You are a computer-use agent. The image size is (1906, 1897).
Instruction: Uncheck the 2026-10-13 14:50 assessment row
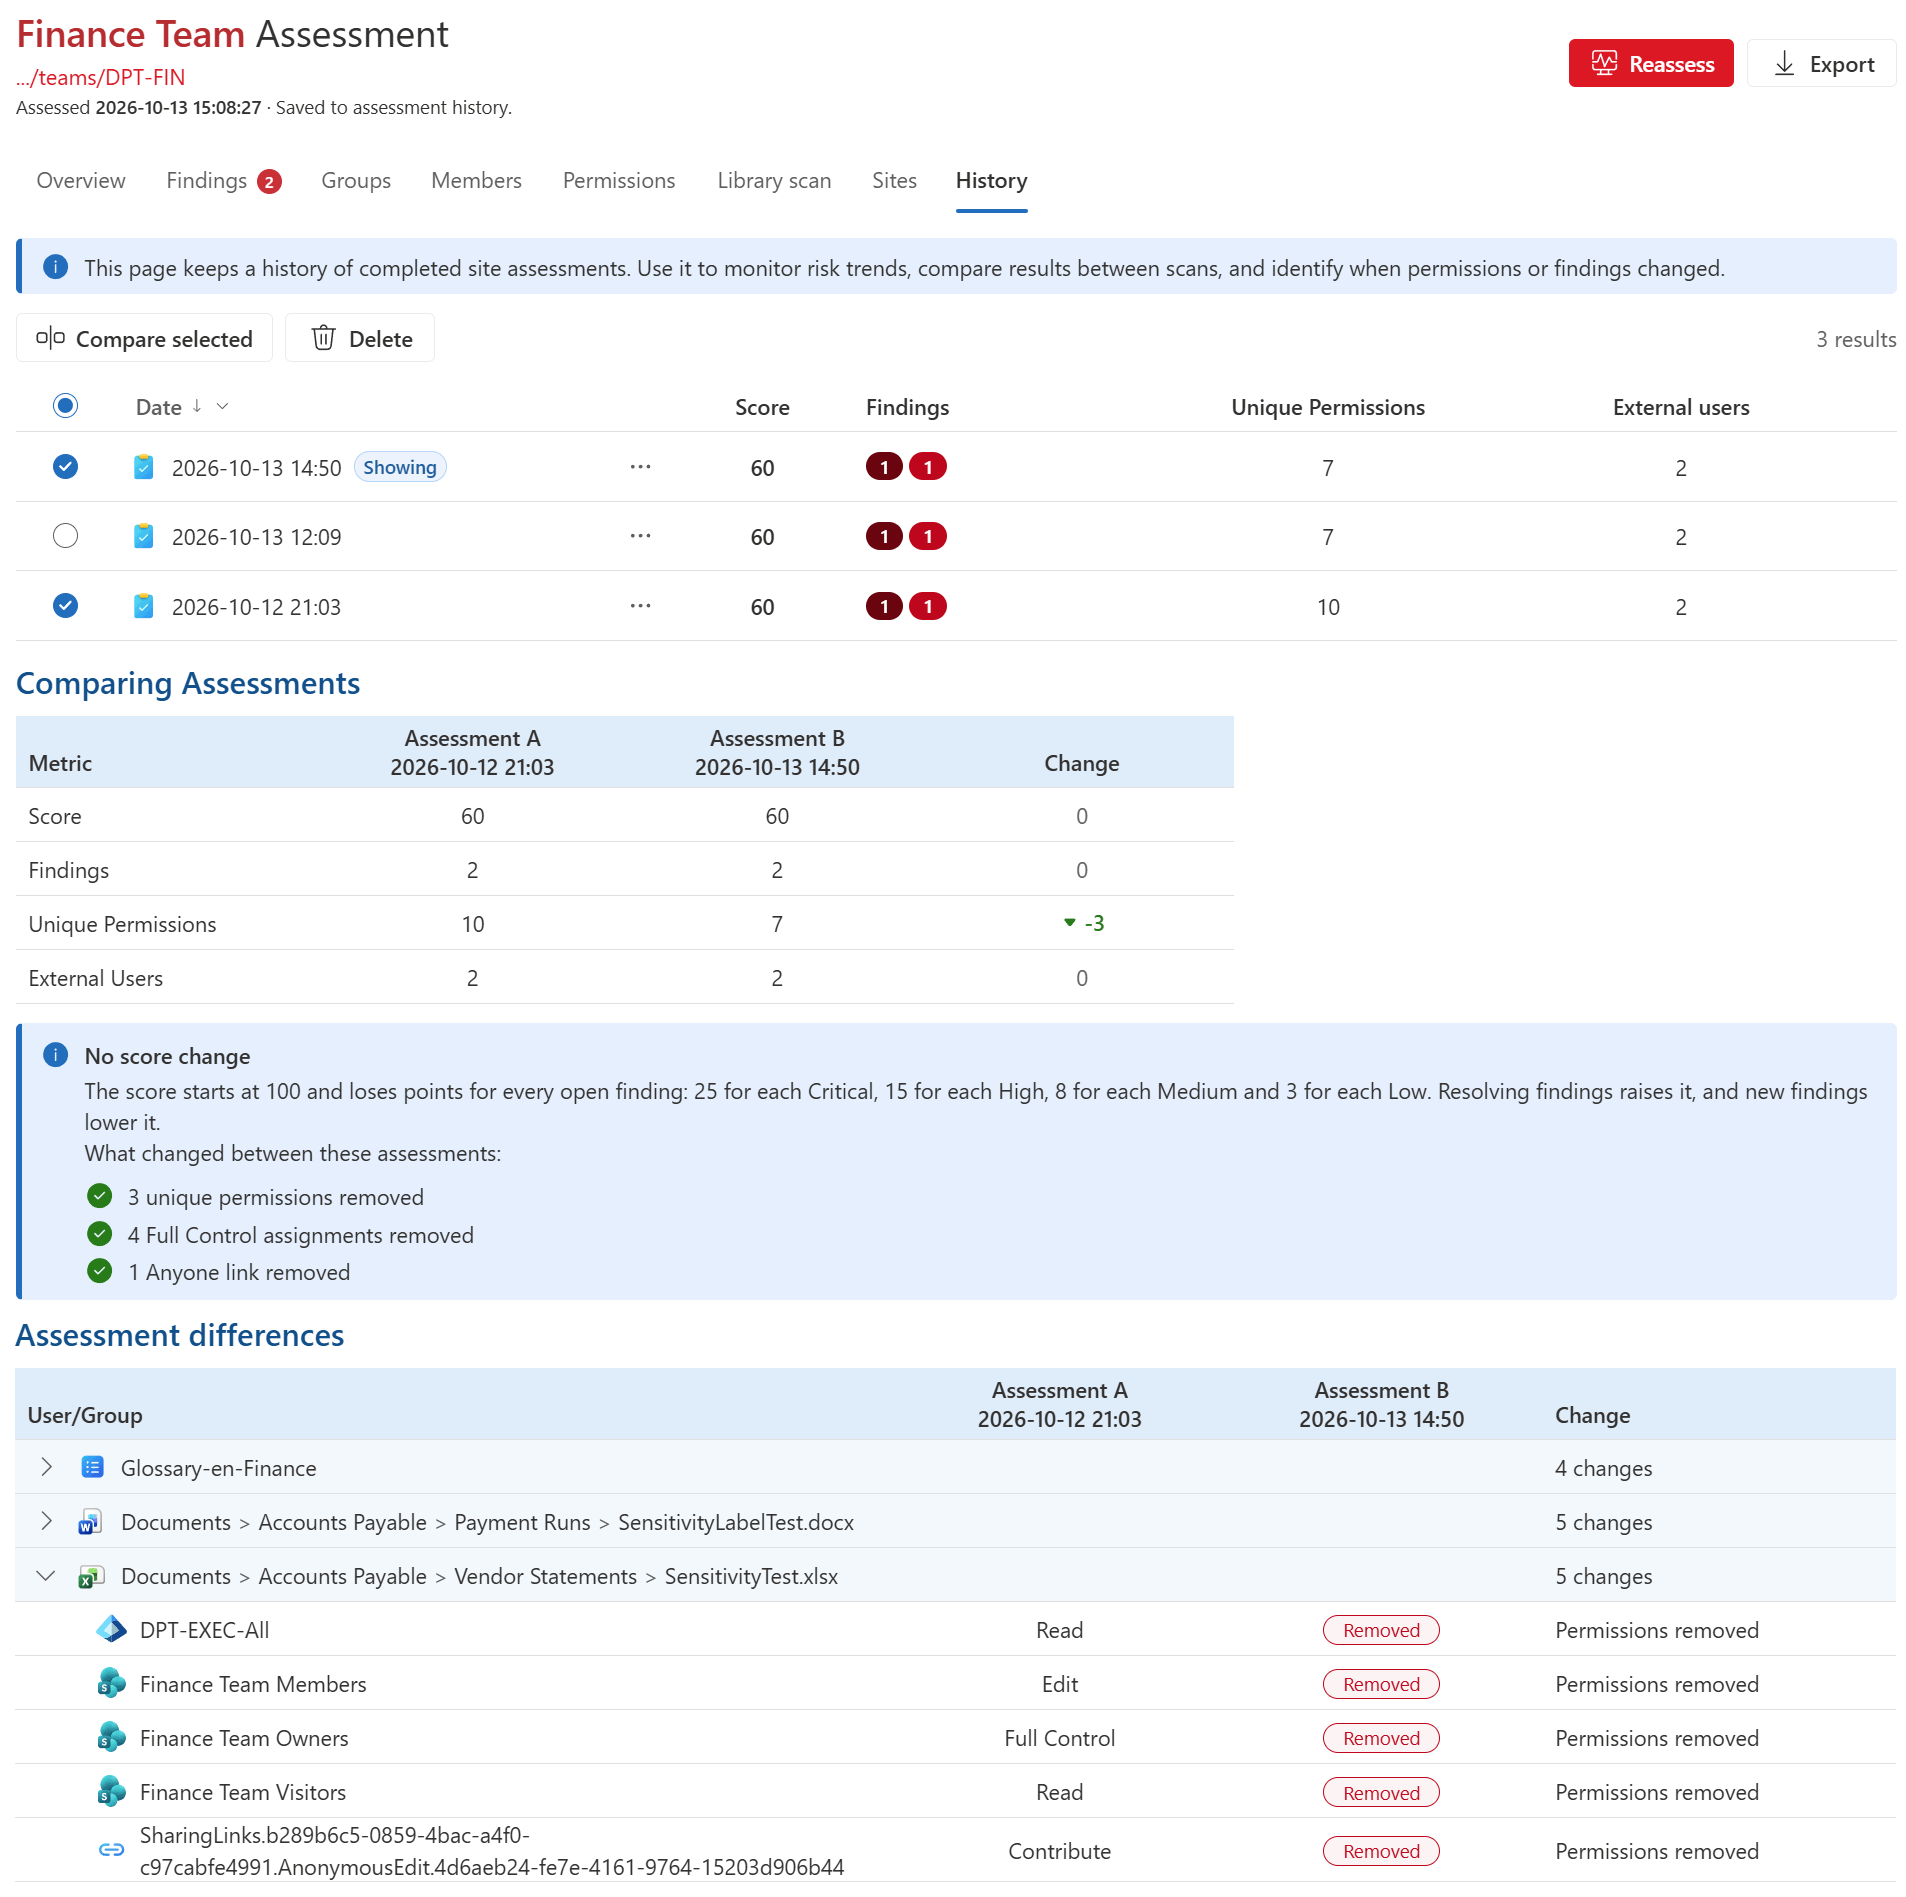point(65,467)
